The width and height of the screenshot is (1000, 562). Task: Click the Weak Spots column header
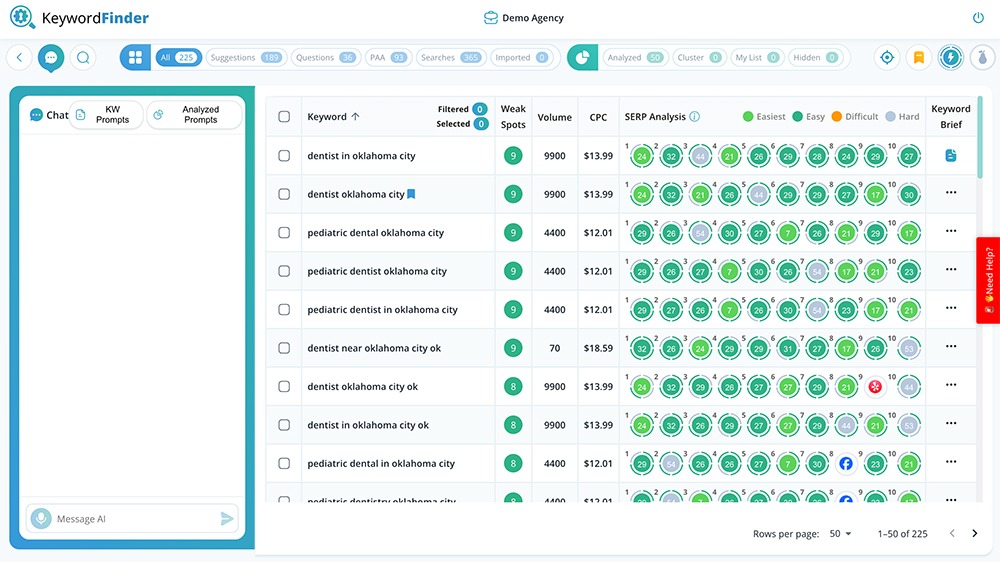[x=513, y=117]
